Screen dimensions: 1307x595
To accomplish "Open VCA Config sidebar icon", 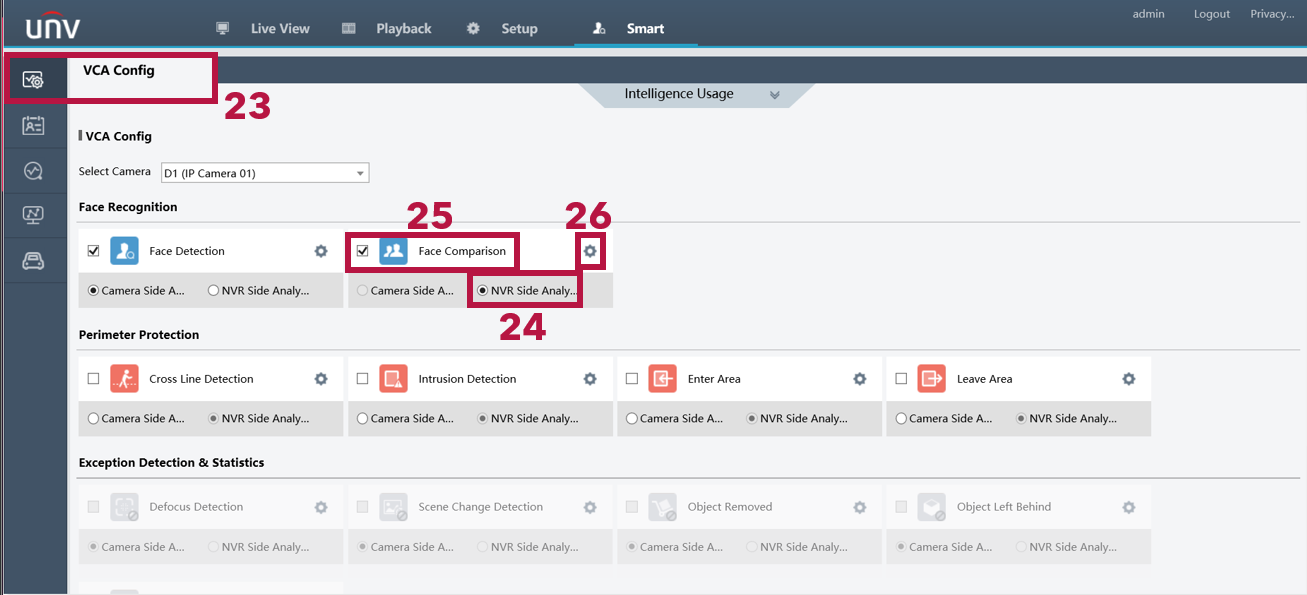I will pos(33,80).
